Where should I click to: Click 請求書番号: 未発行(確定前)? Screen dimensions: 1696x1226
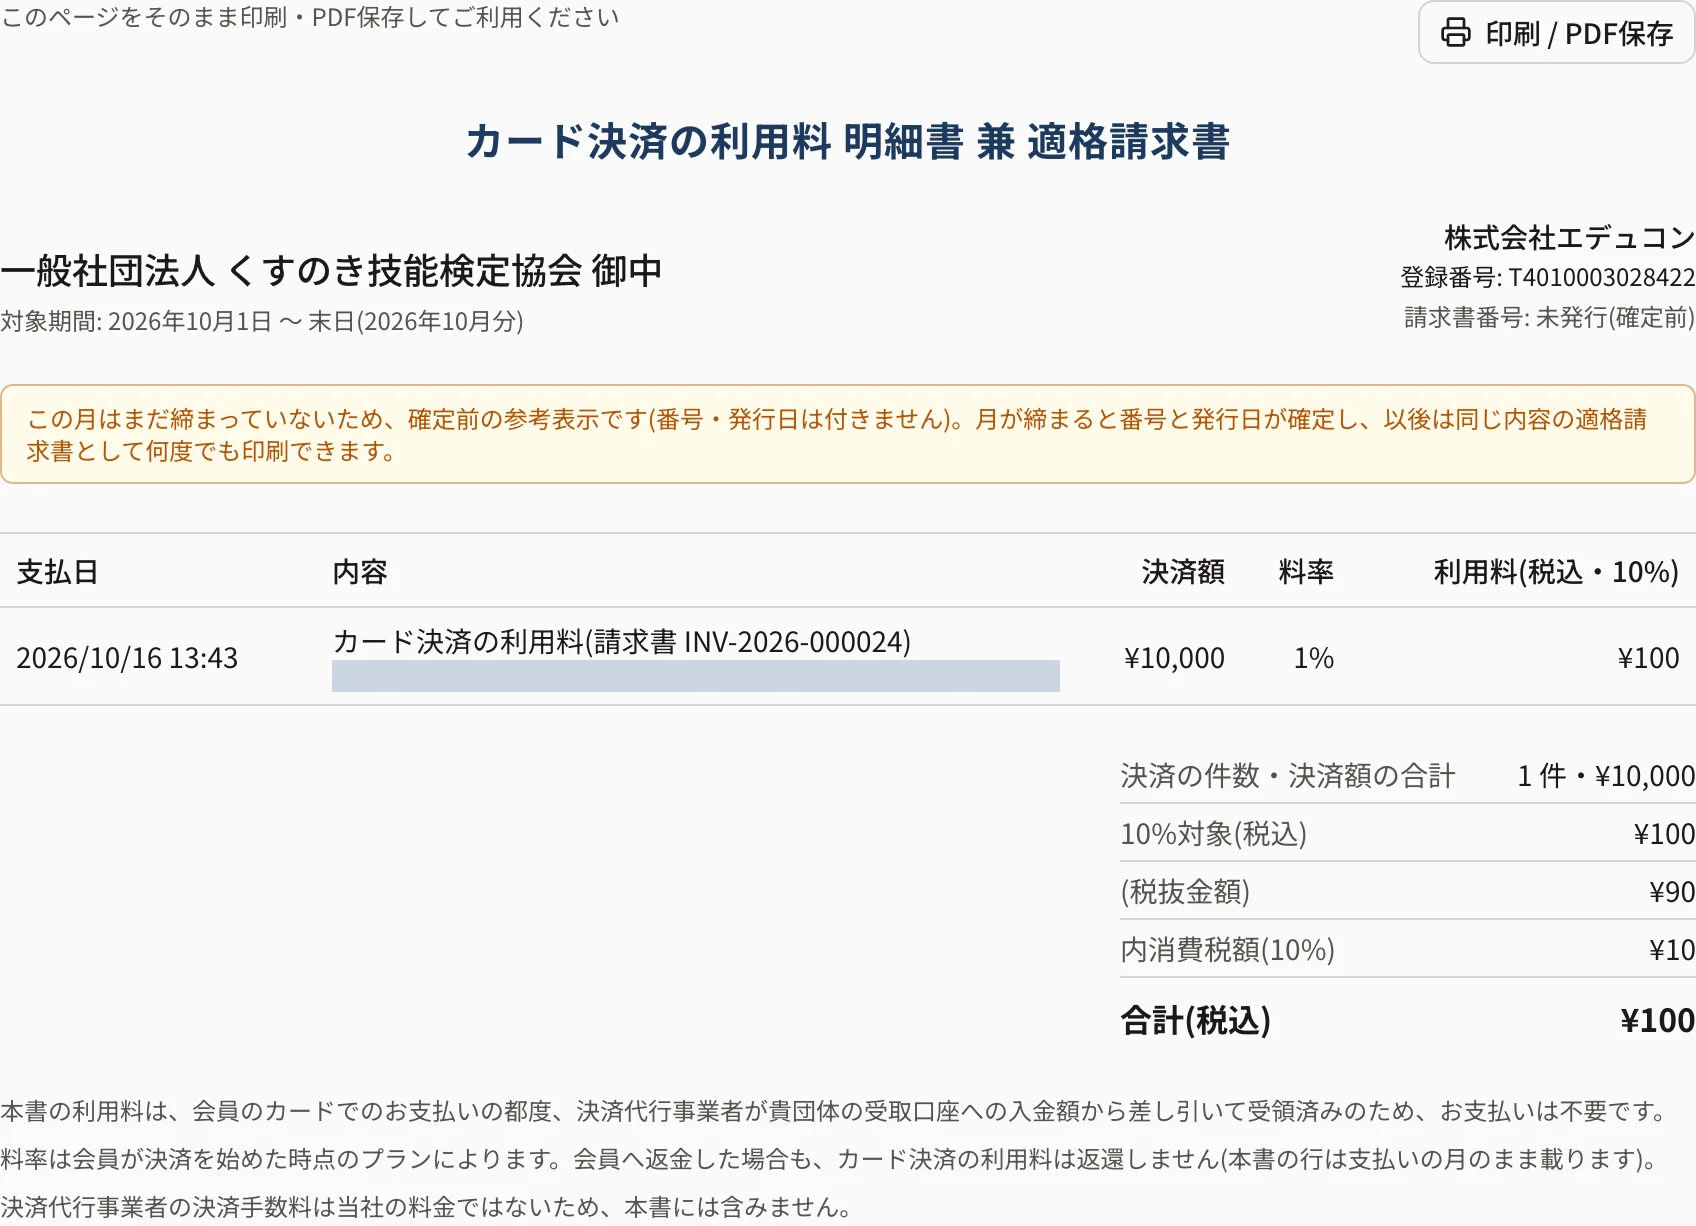1550,317
